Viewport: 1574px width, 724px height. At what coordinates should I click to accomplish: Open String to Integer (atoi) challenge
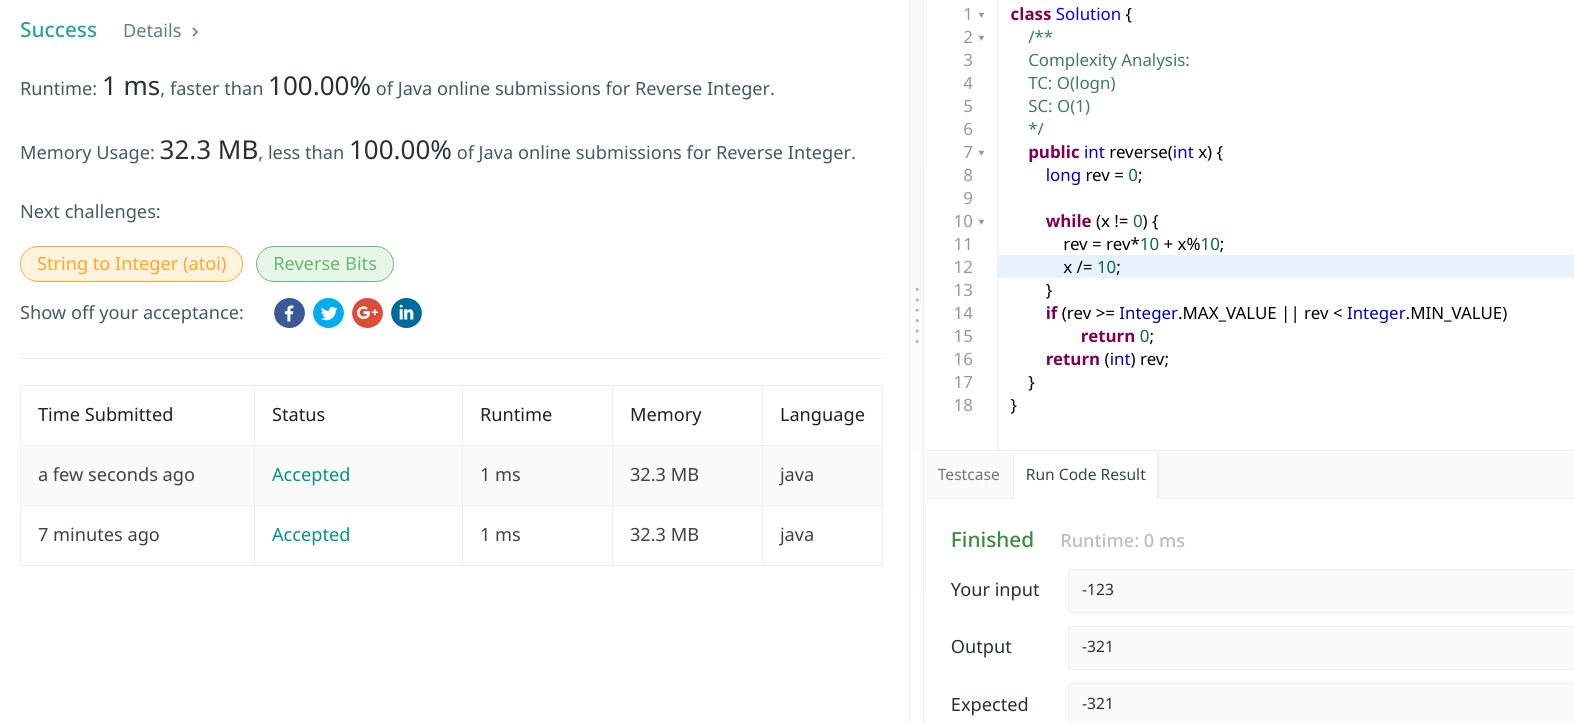click(x=132, y=264)
